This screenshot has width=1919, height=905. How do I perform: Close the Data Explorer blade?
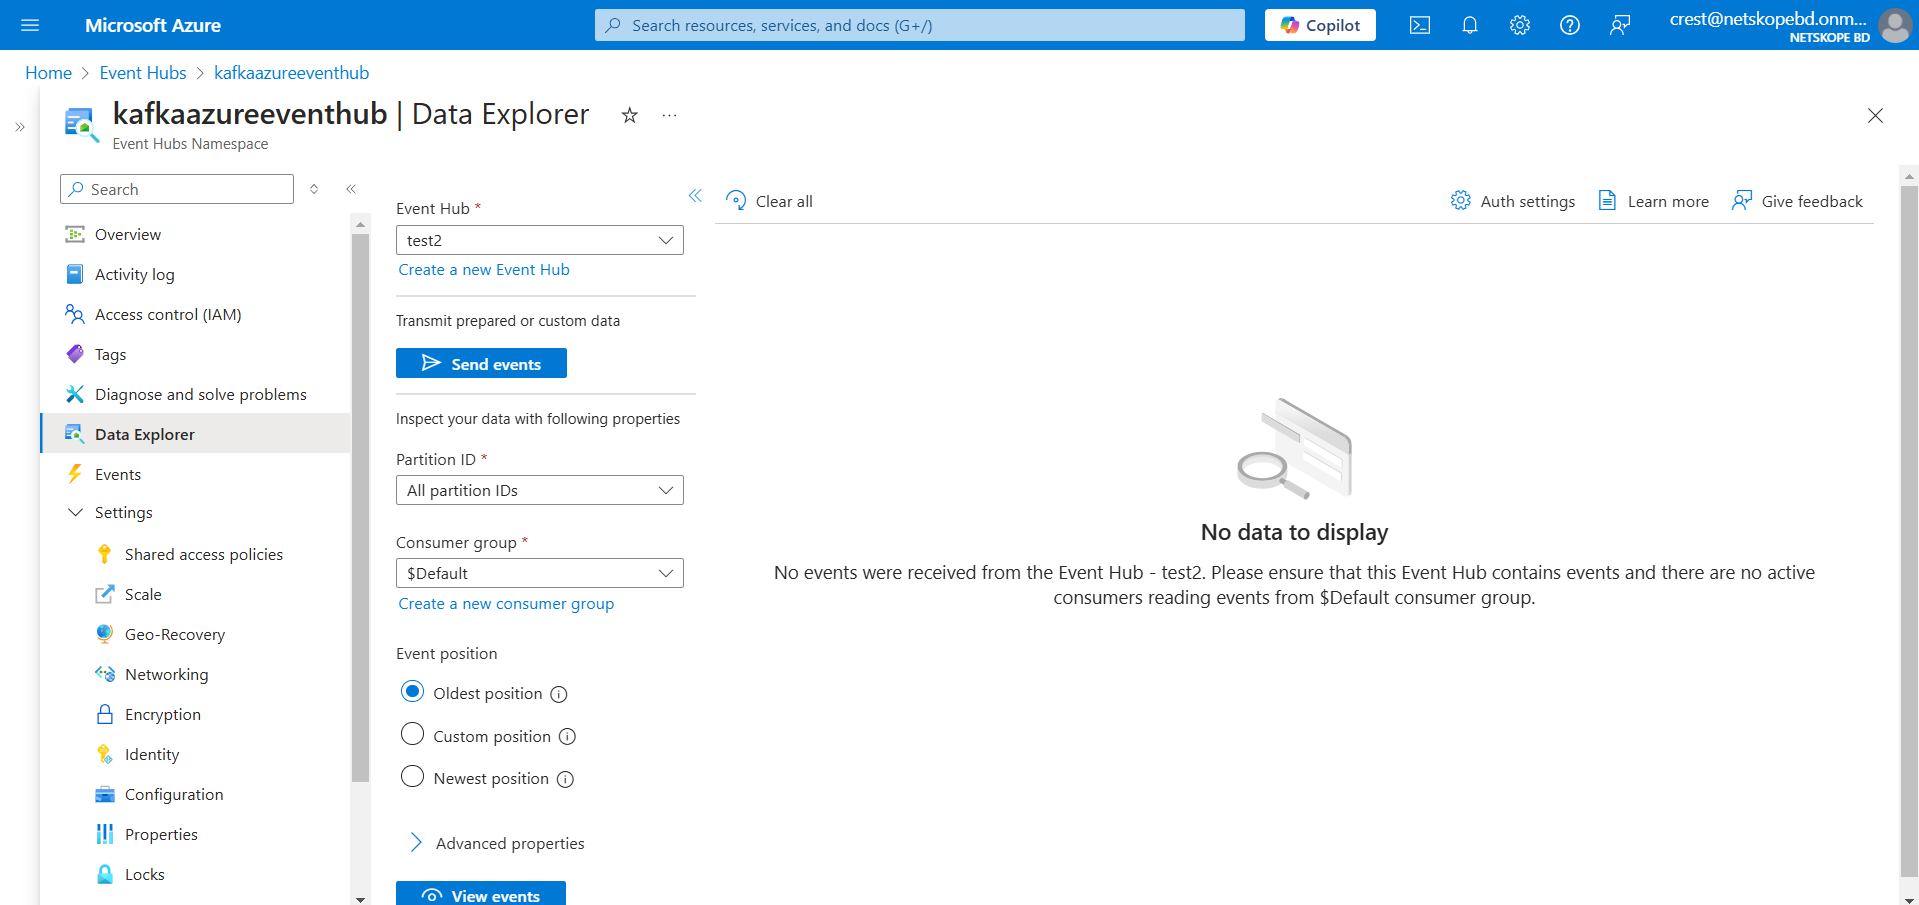coord(1875,116)
